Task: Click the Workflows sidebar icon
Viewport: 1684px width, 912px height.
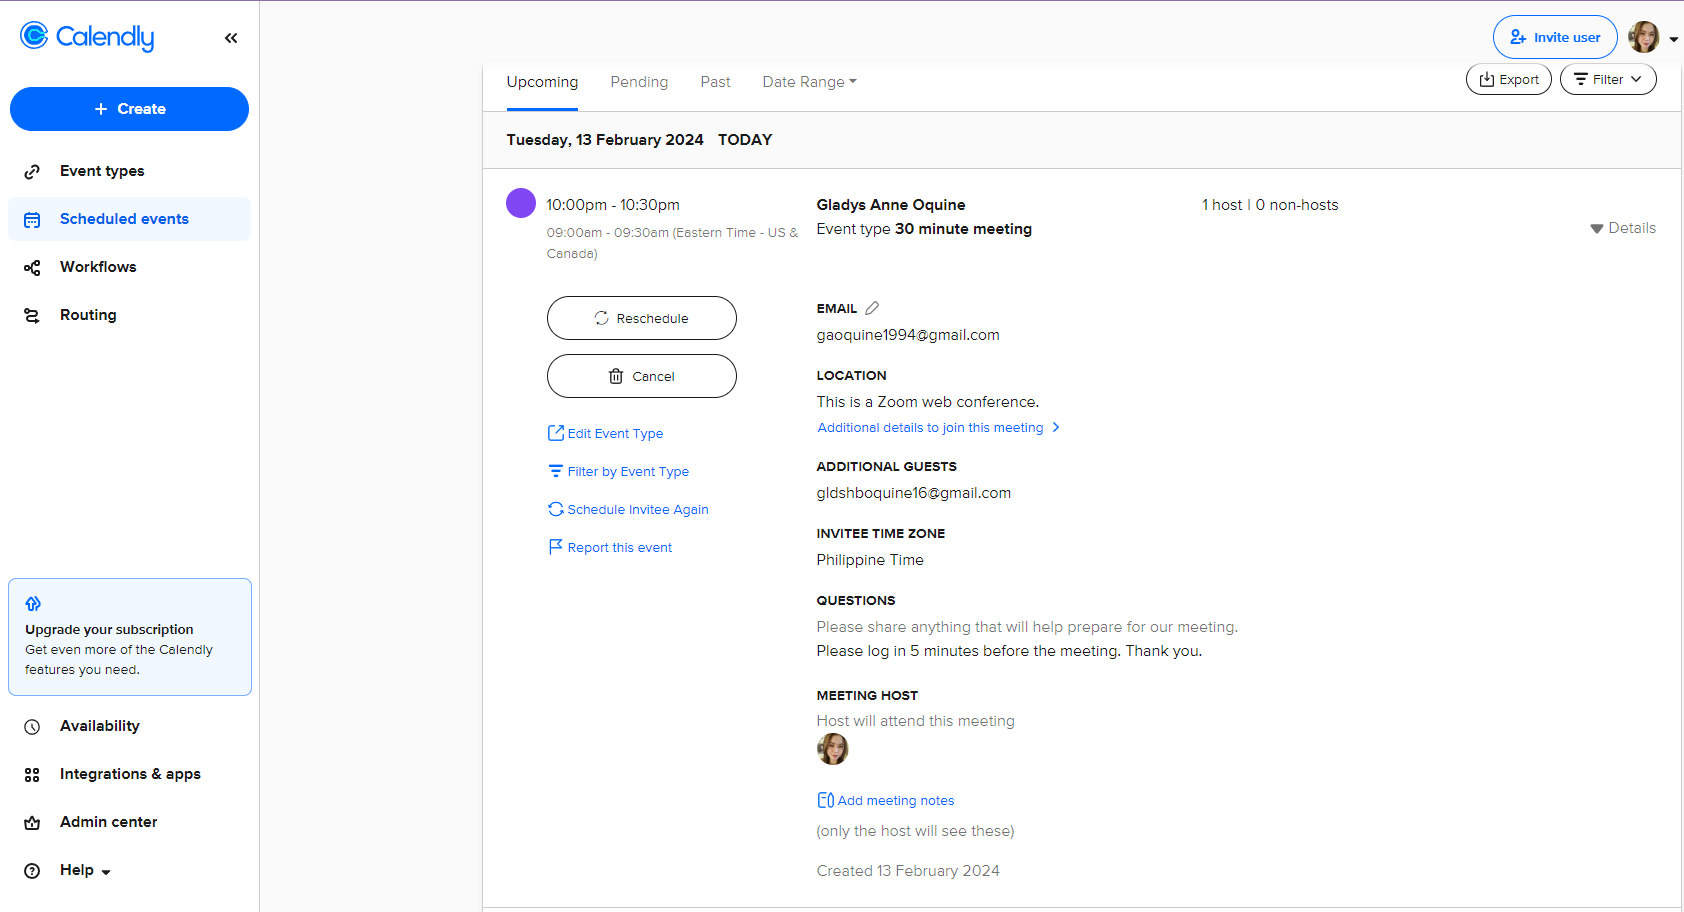Action: 32,268
